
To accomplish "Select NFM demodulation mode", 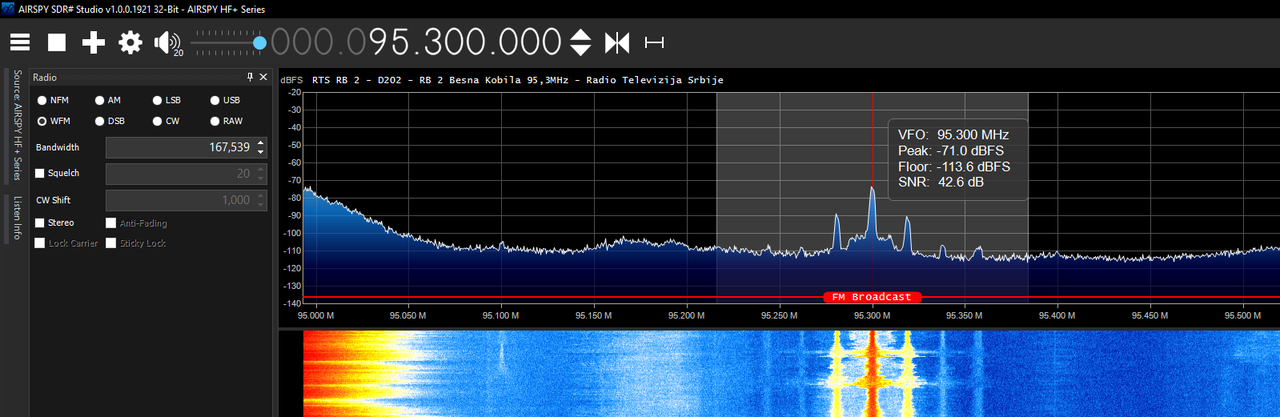I will click(x=42, y=100).
